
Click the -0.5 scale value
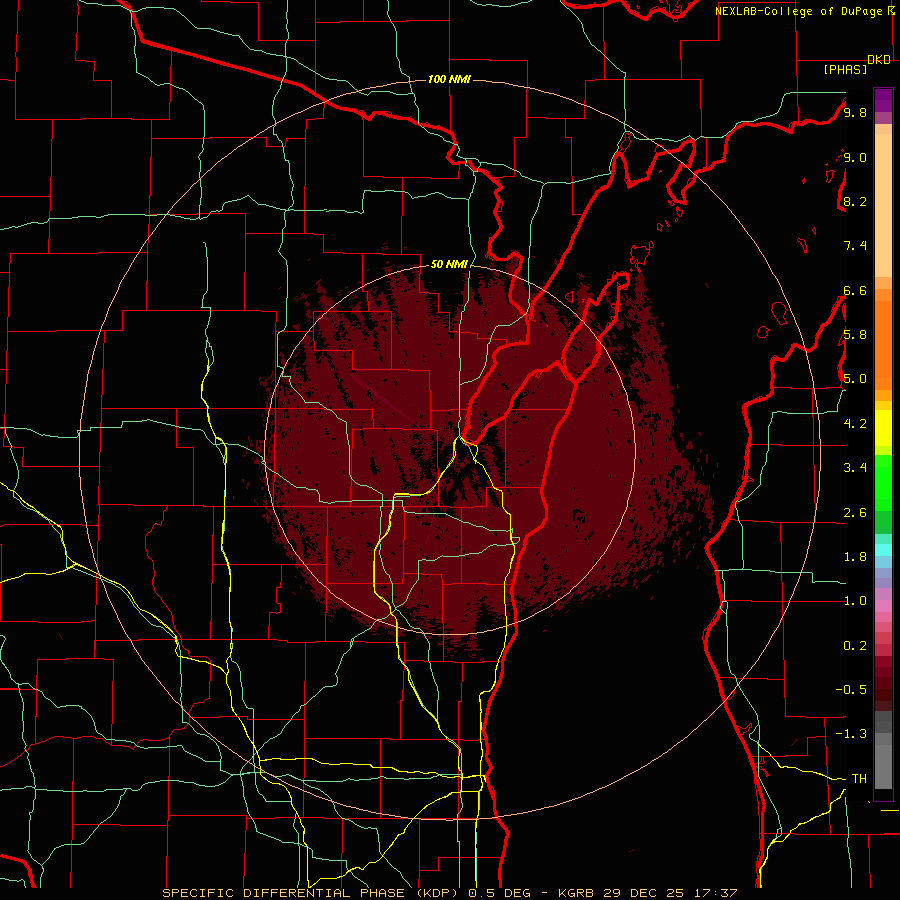pos(851,689)
